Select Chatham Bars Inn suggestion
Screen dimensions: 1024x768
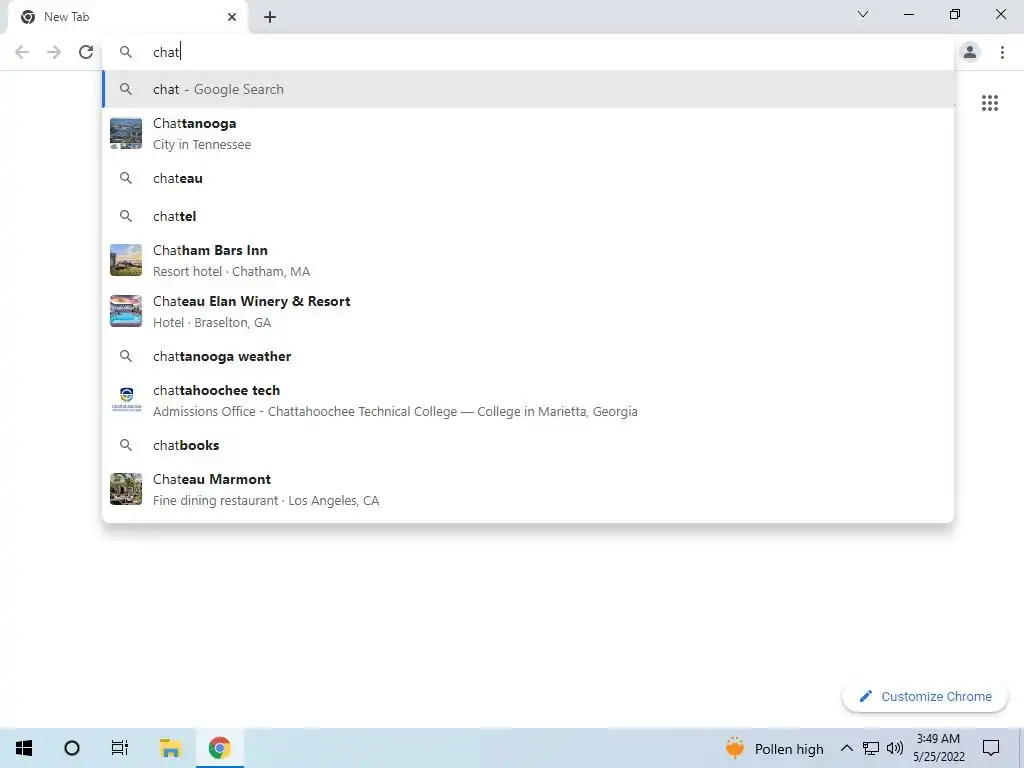pos(528,260)
